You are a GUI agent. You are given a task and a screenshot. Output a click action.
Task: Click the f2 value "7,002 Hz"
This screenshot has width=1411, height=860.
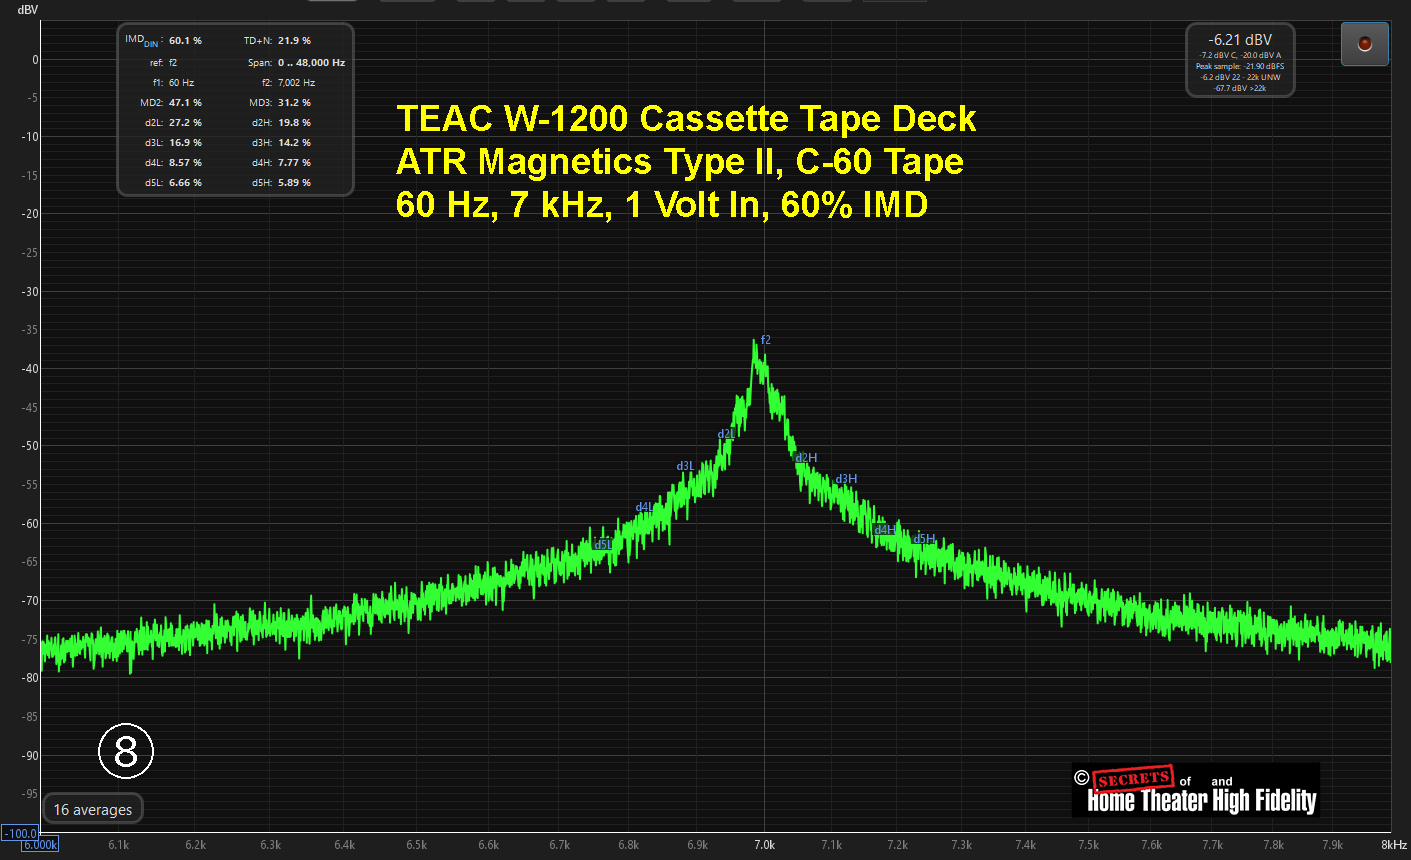tap(296, 83)
